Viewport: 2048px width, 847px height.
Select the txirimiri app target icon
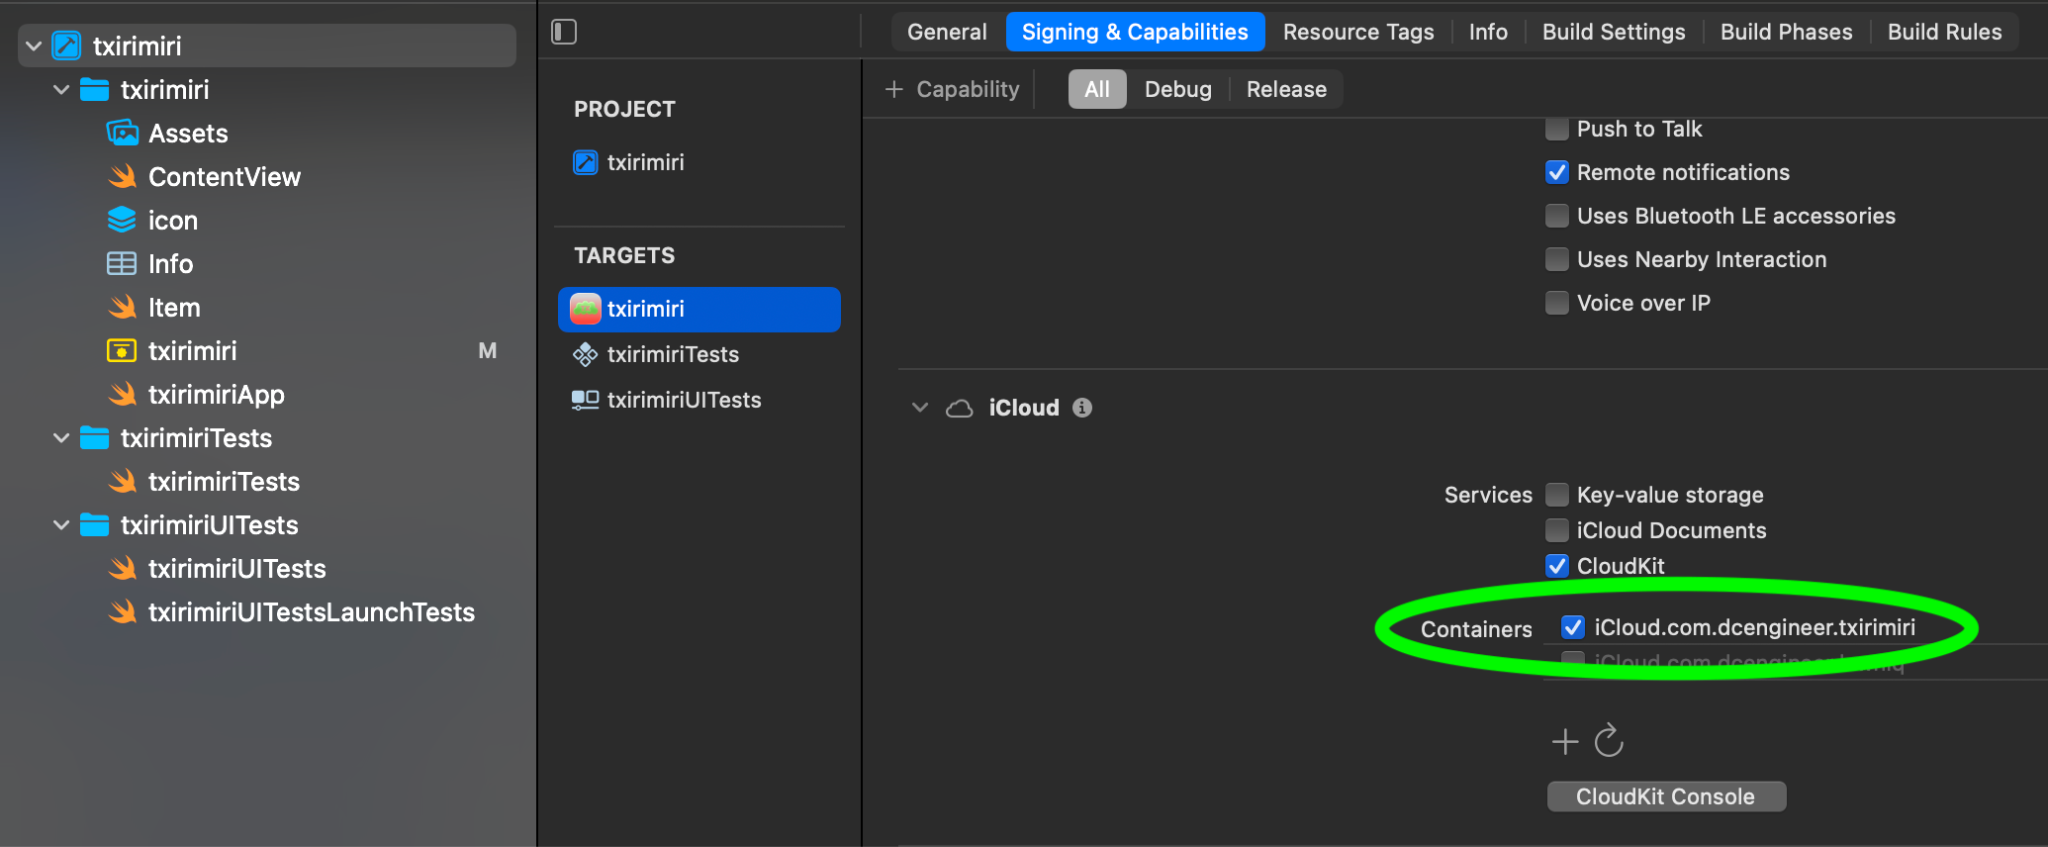pos(585,309)
